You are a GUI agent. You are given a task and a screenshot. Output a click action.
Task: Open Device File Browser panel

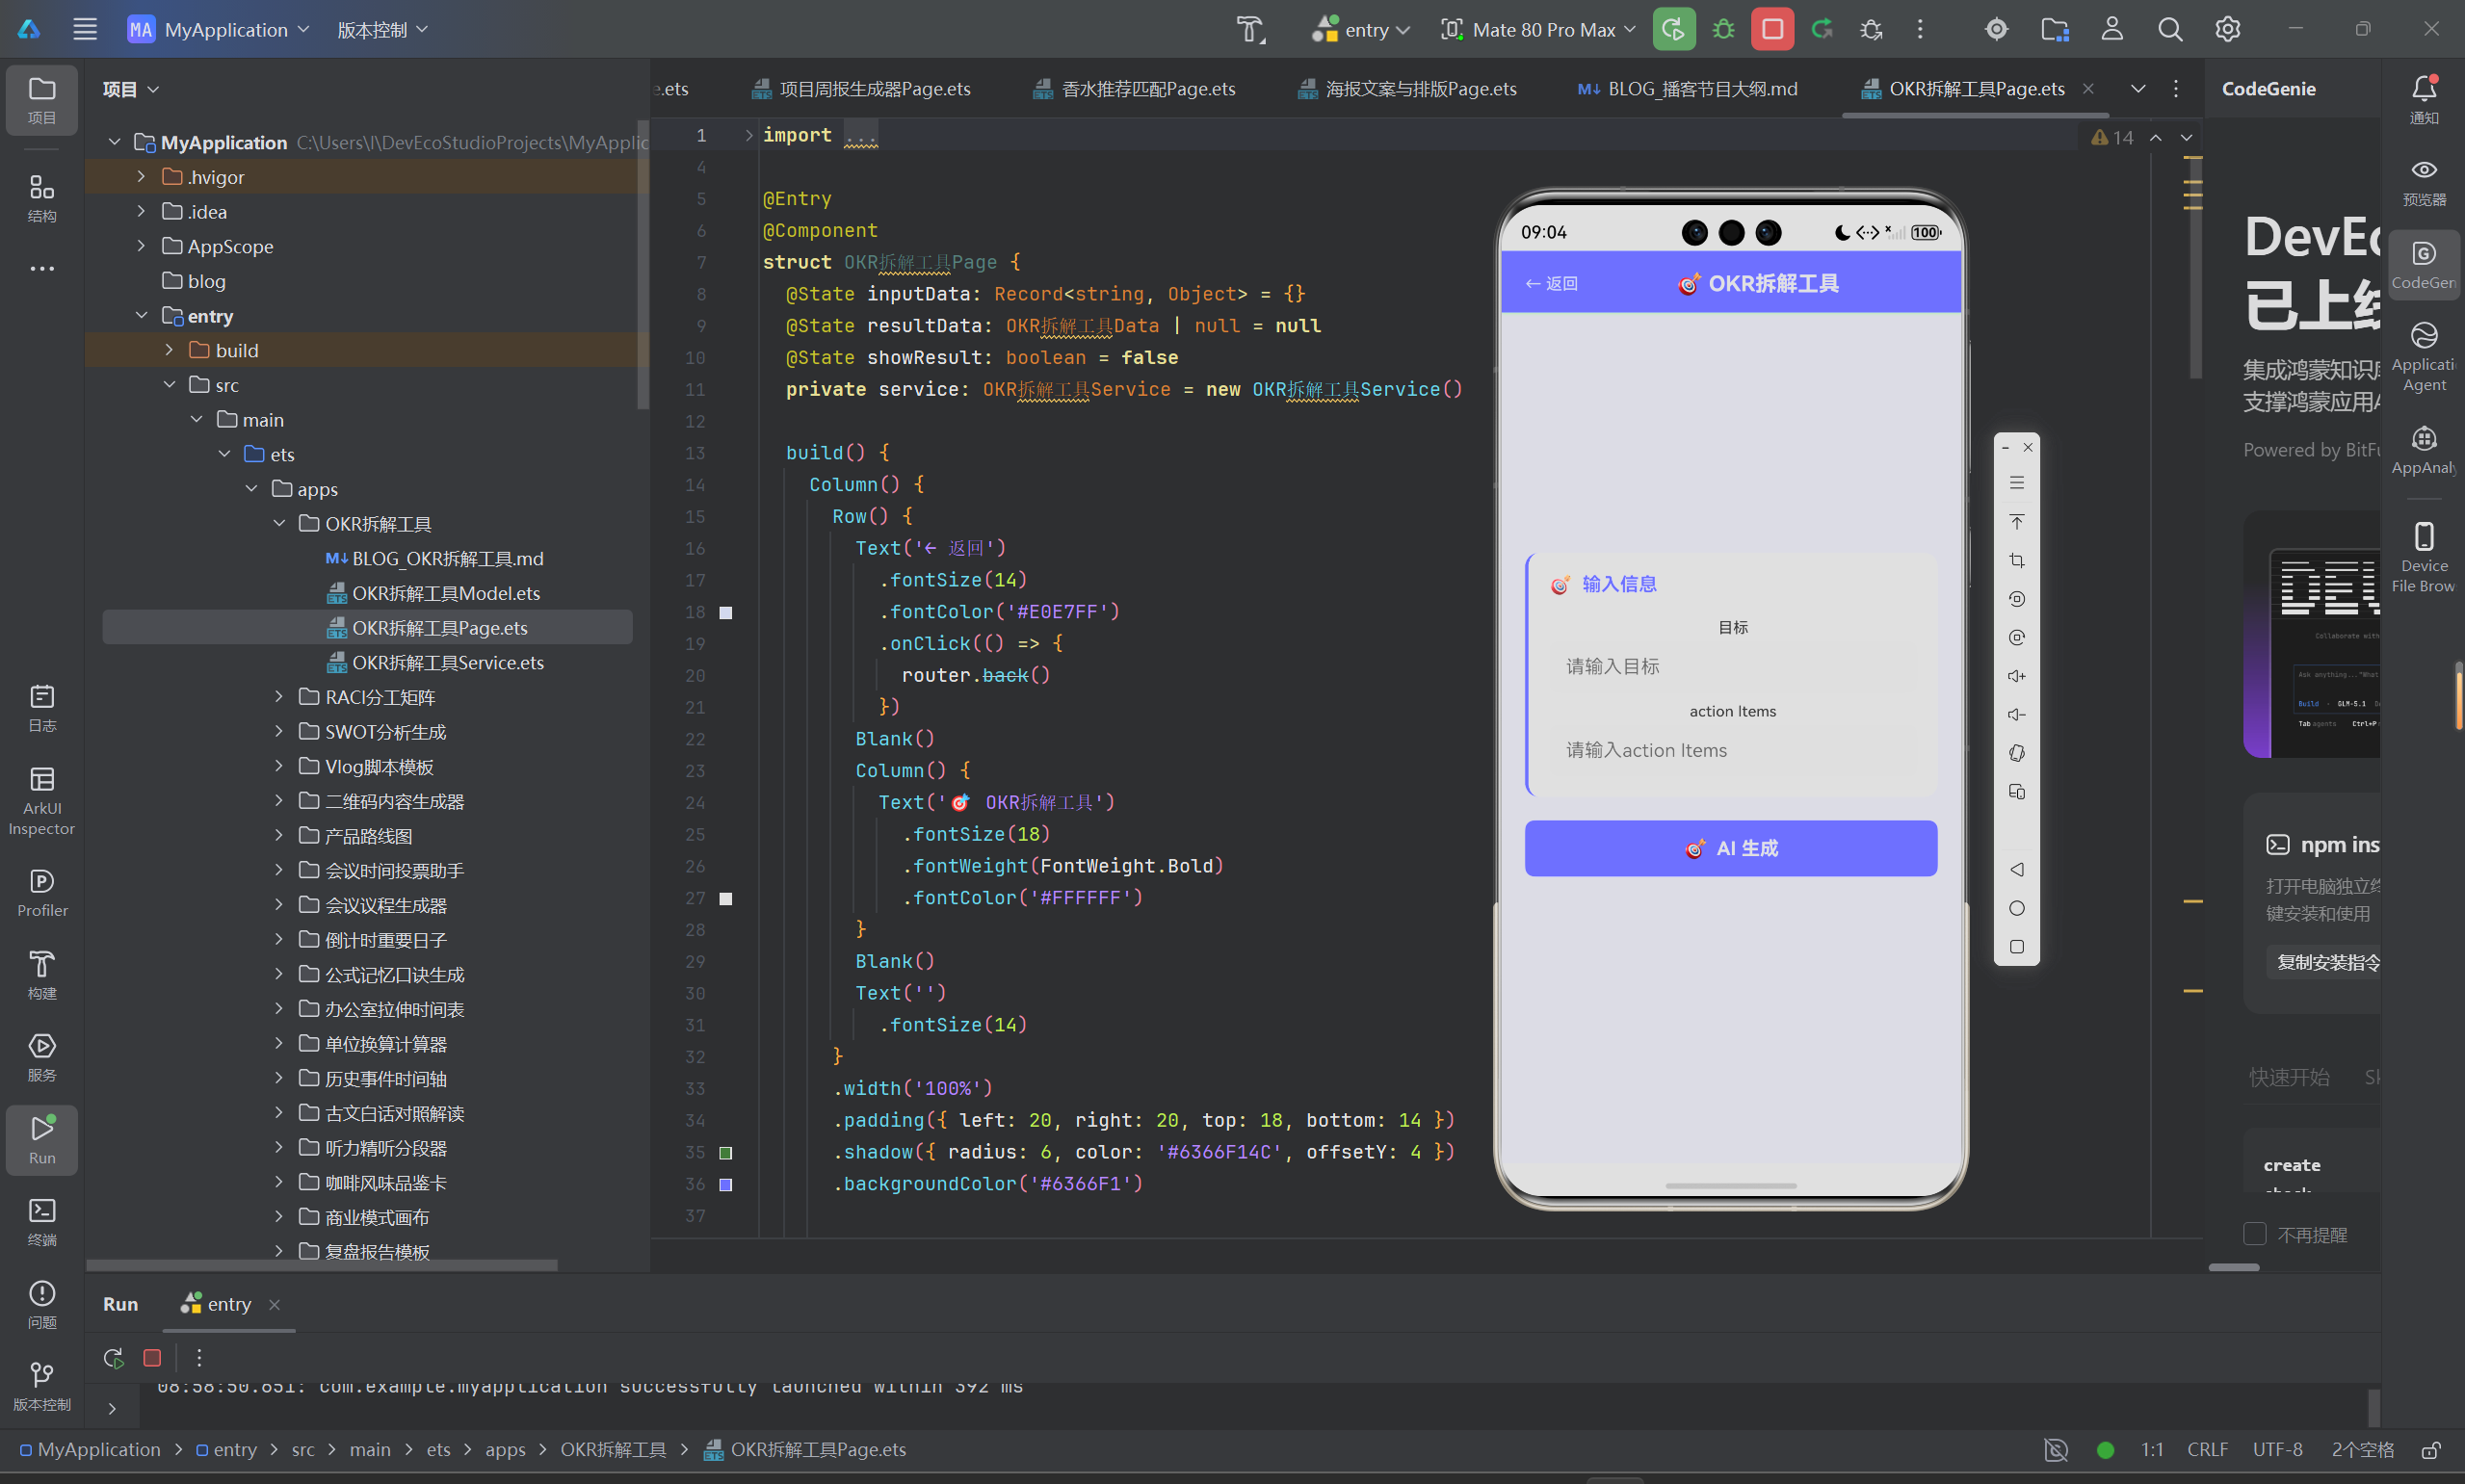click(2424, 557)
